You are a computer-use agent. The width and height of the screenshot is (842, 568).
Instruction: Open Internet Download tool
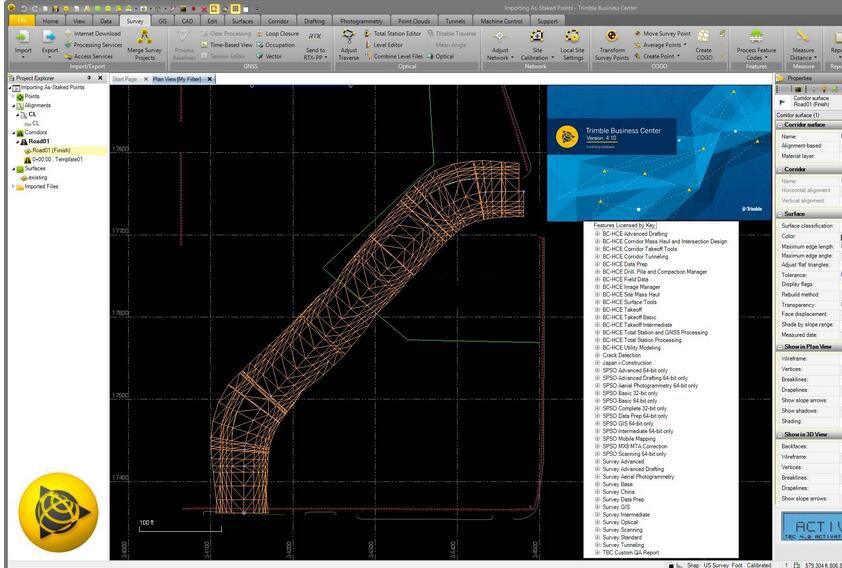(x=93, y=34)
